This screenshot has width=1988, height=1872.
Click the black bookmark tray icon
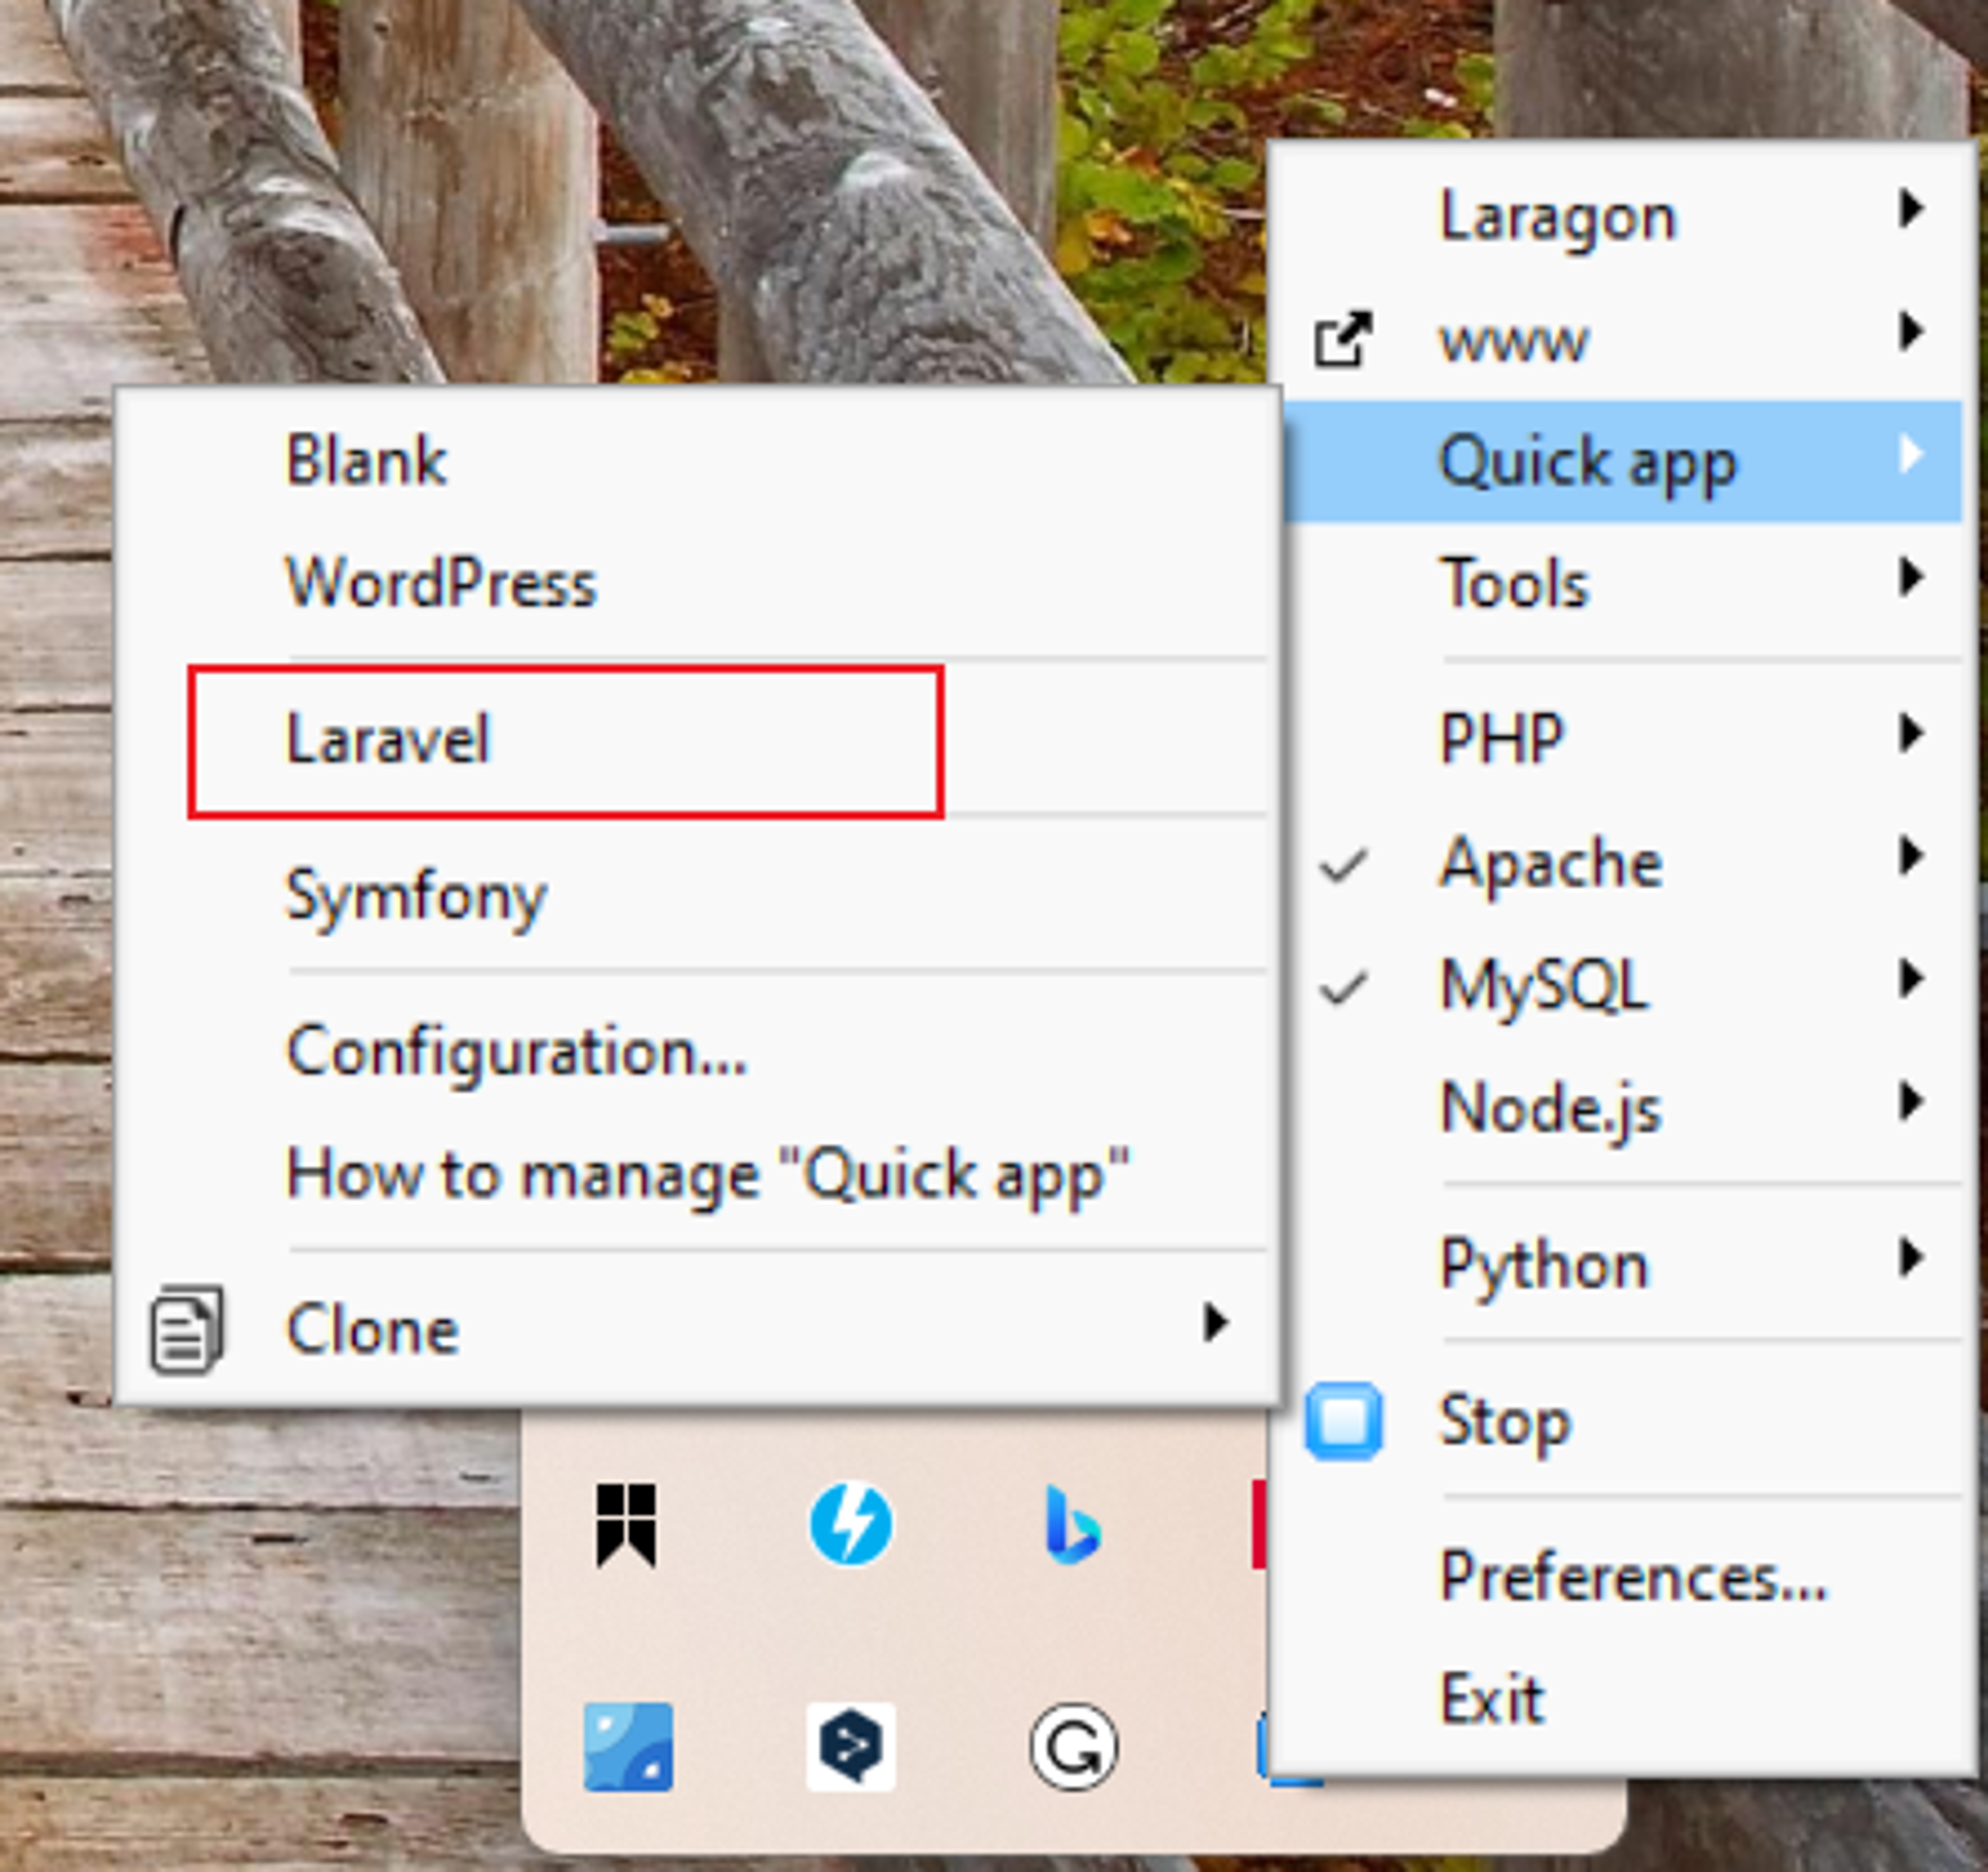click(x=627, y=1525)
